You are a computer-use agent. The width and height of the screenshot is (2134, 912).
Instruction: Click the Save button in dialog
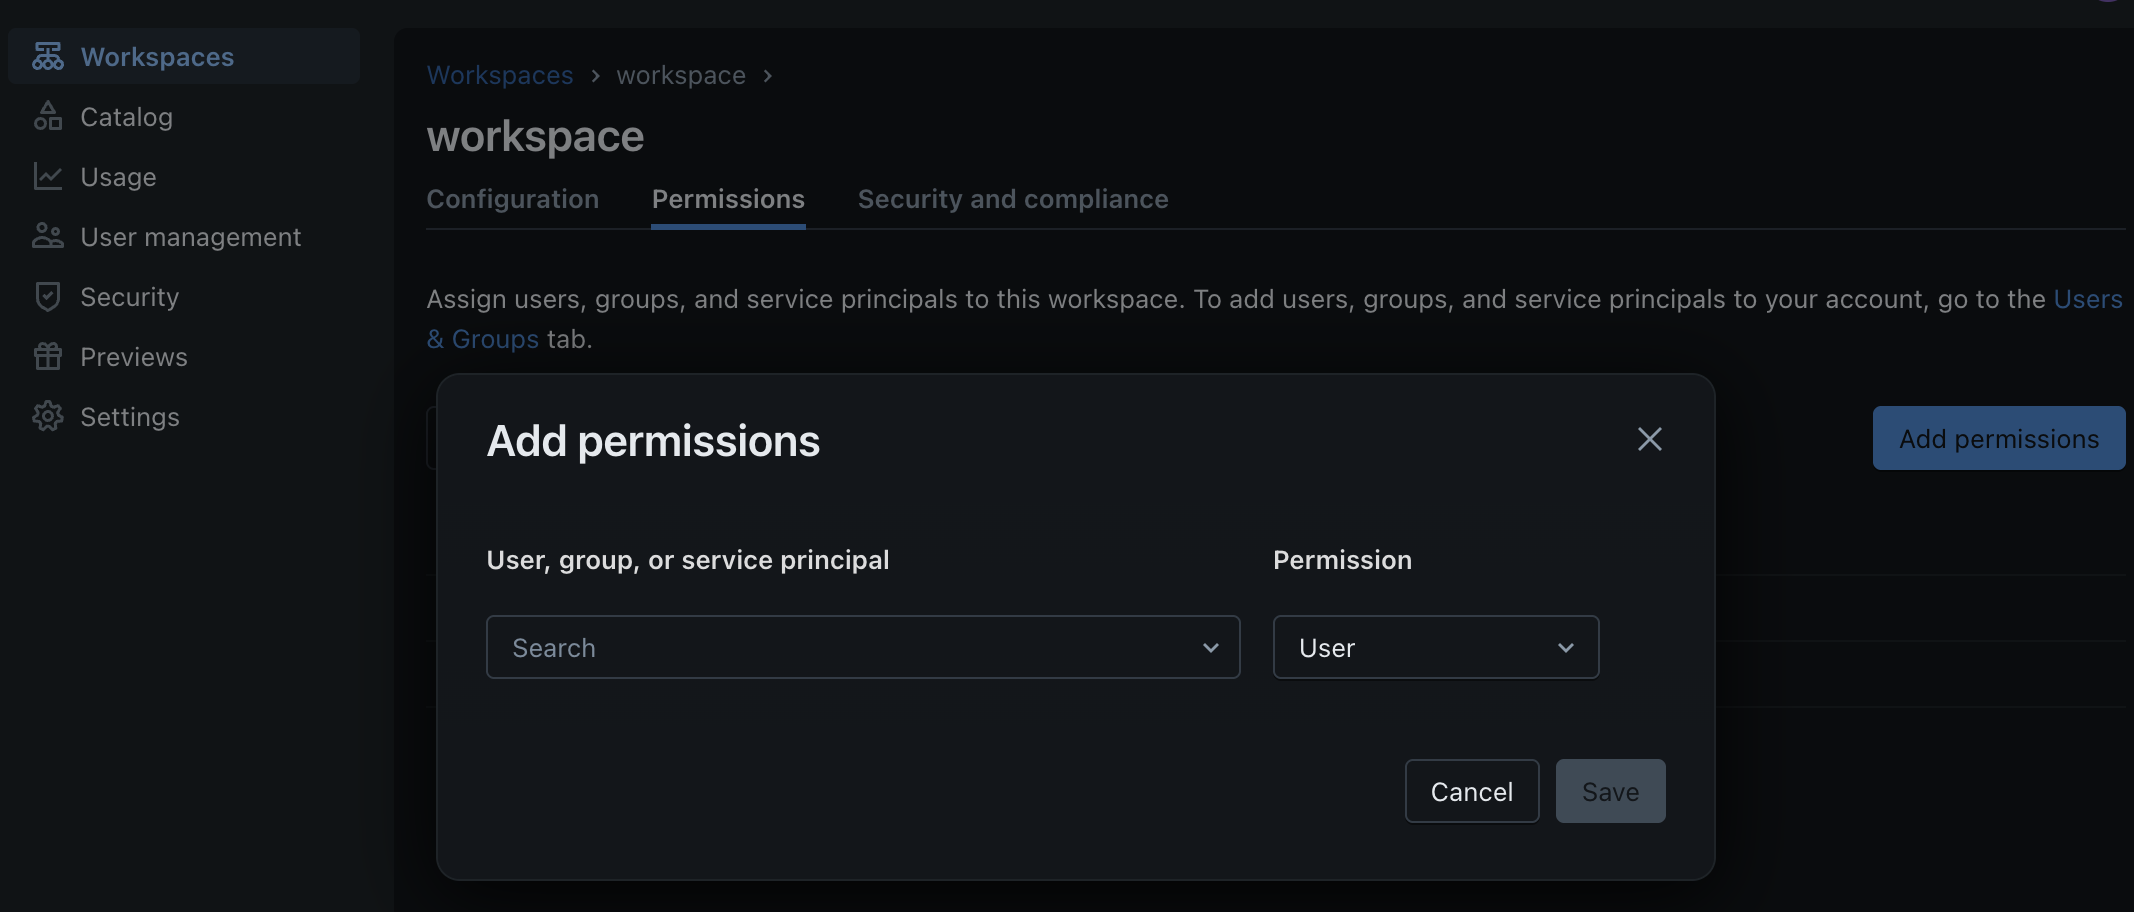1610,792
